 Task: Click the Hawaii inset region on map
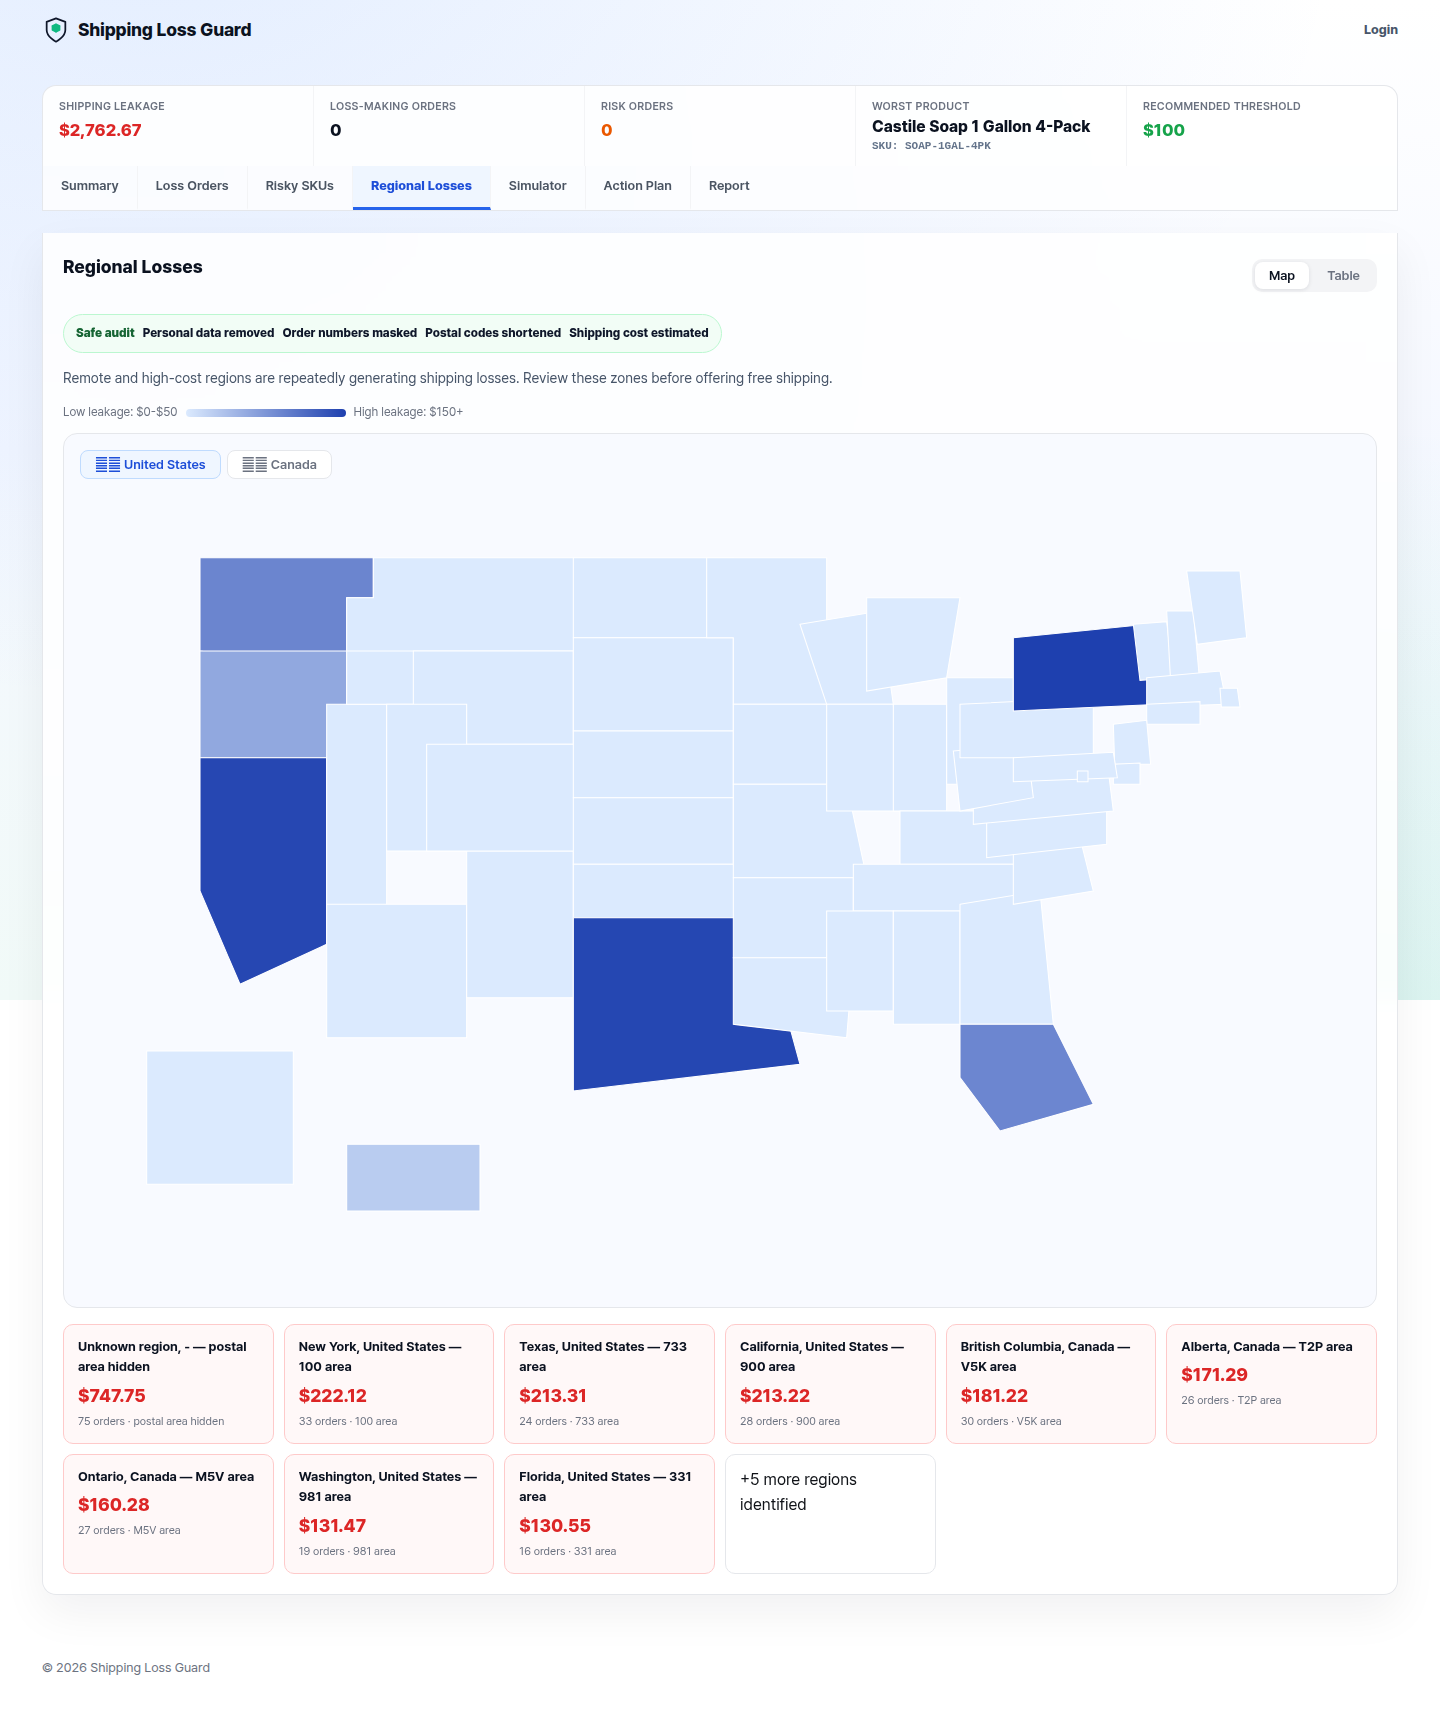[413, 1178]
